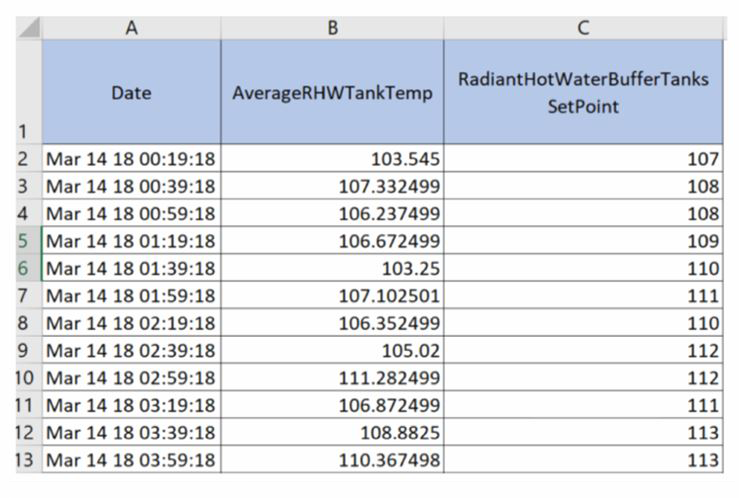Select cell Mar 14 18 03:19:18

[x=131, y=404]
